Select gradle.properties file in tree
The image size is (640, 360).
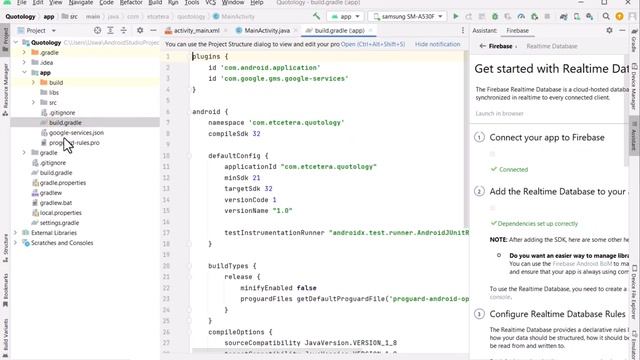(62, 183)
